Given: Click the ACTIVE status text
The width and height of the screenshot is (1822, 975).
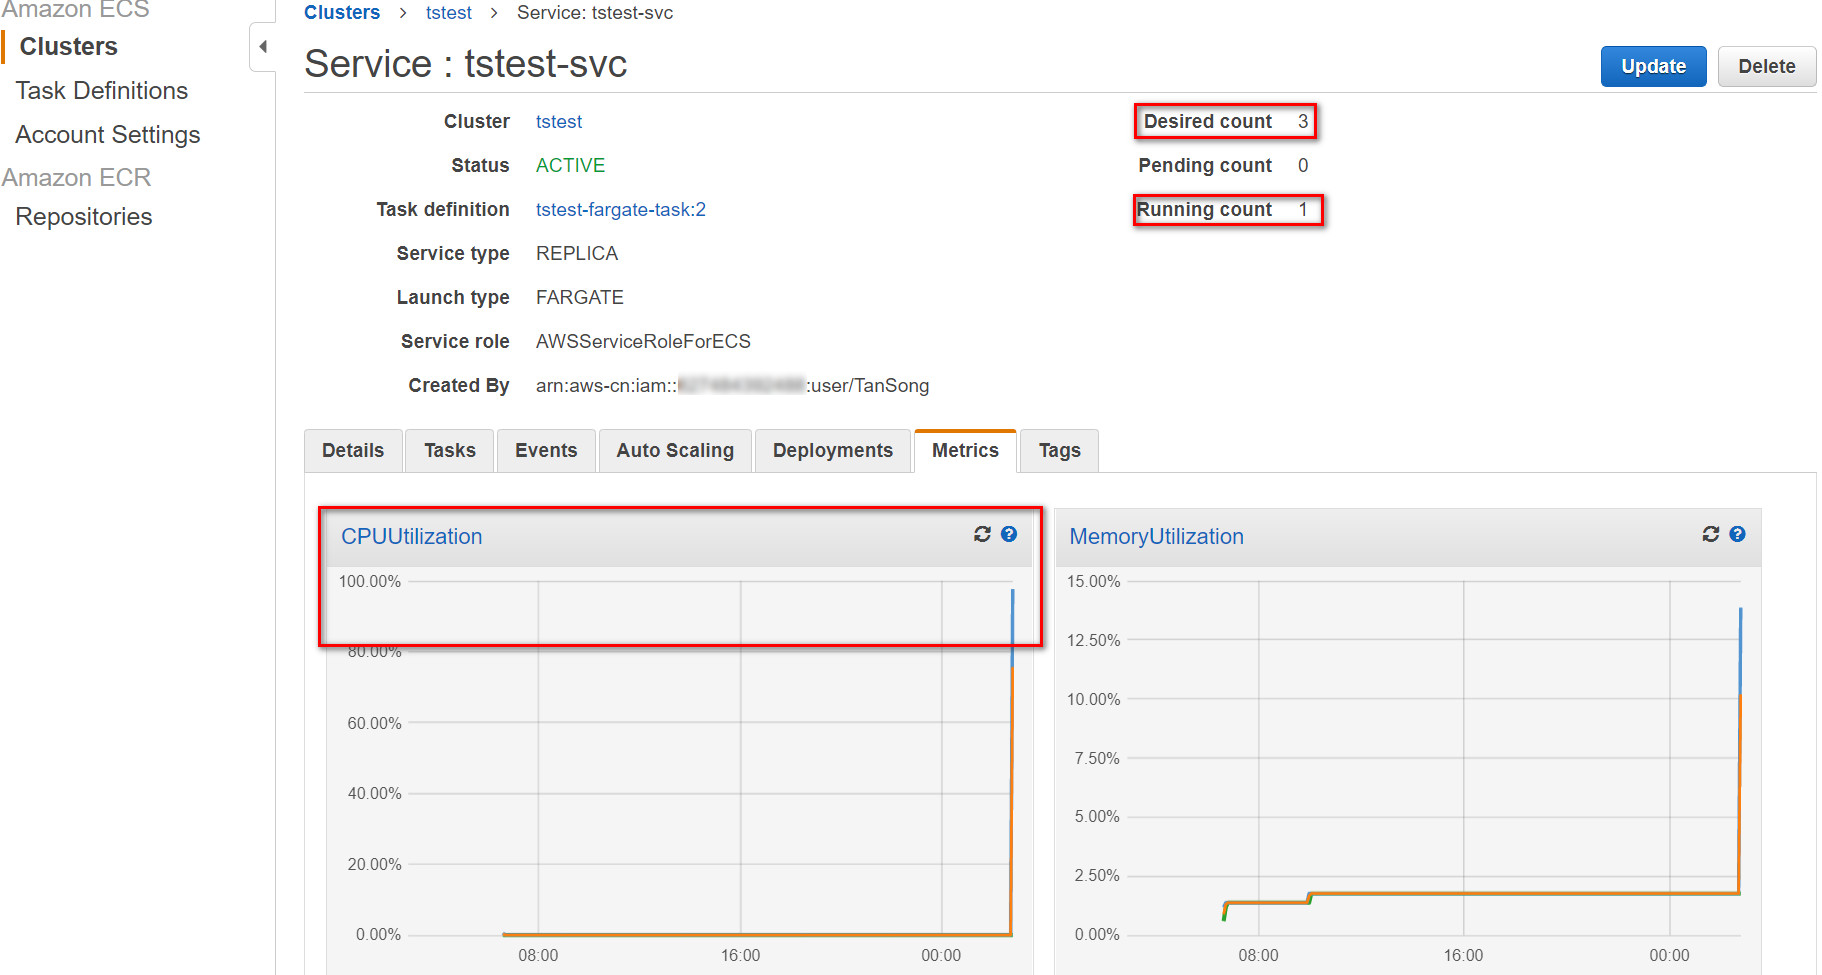Looking at the screenshot, I should point(570,165).
